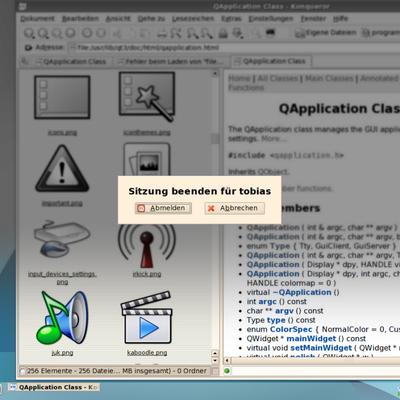Follow the Home link in the documentation
Viewport: 400px width, 400px height.
tap(239, 78)
